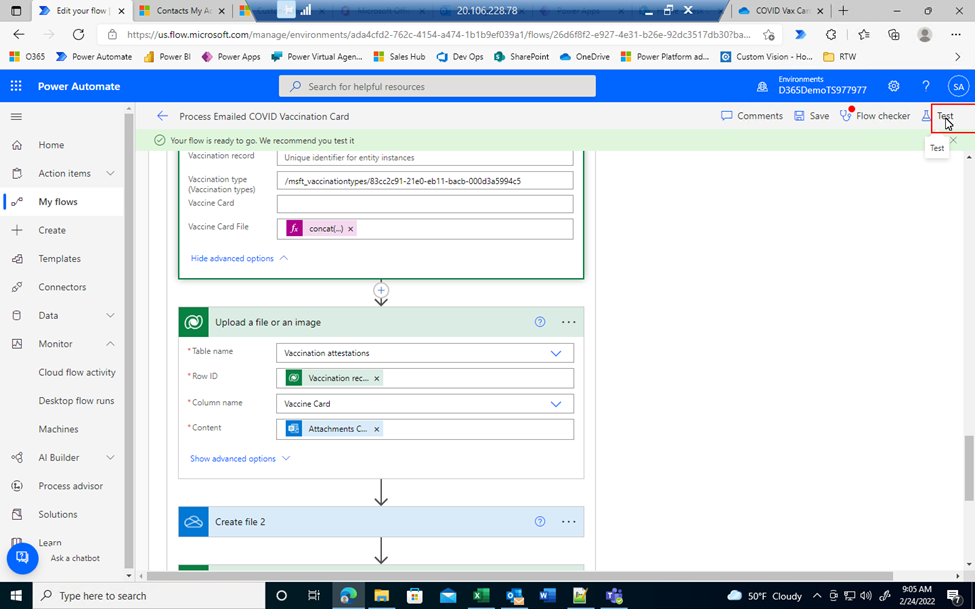The width and height of the screenshot is (975, 609).
Task: Open ellipsis menu on Create file 2
Action: coord(568,522)
